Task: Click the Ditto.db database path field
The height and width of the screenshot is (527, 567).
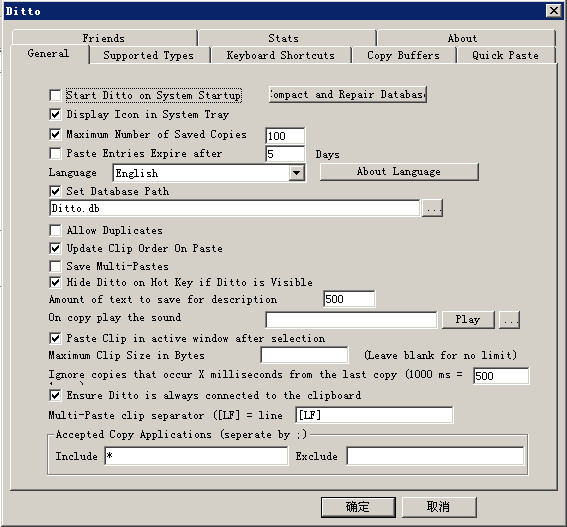Action: [235, 208]
